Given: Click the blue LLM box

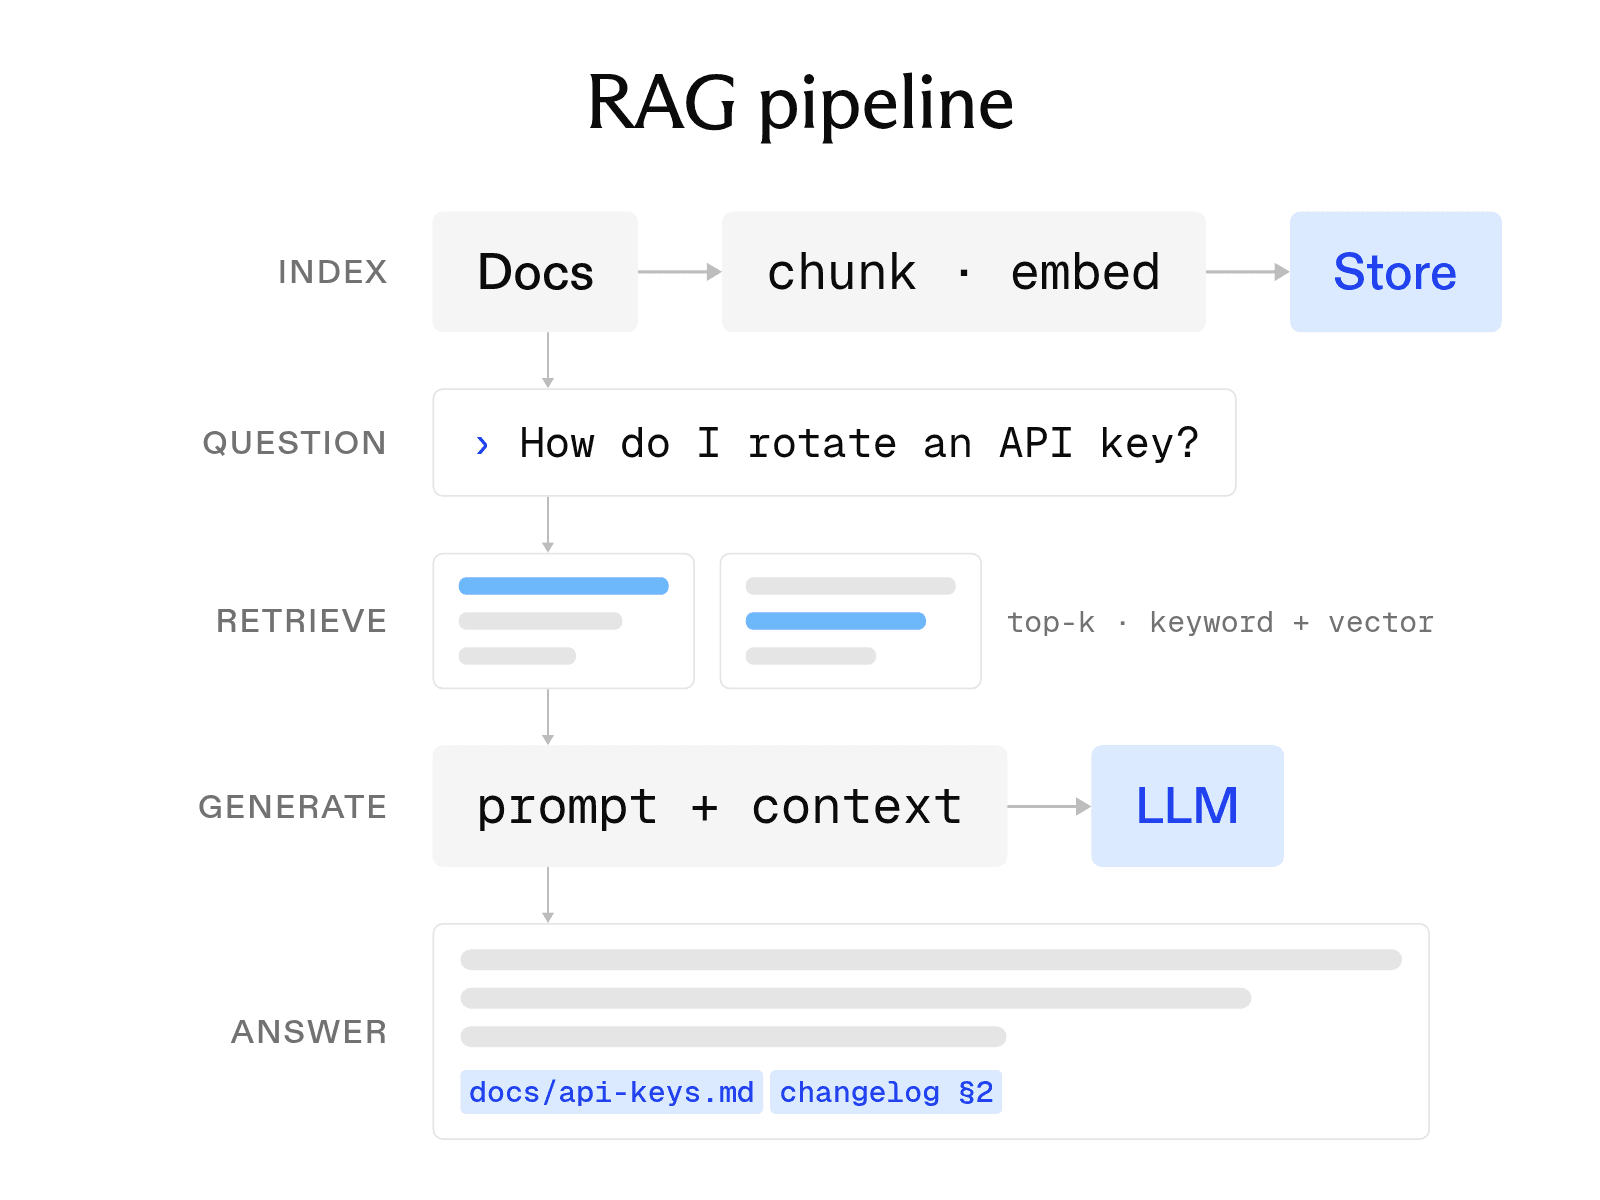Looking at the screenshot, I should (x=1187, y=805).
